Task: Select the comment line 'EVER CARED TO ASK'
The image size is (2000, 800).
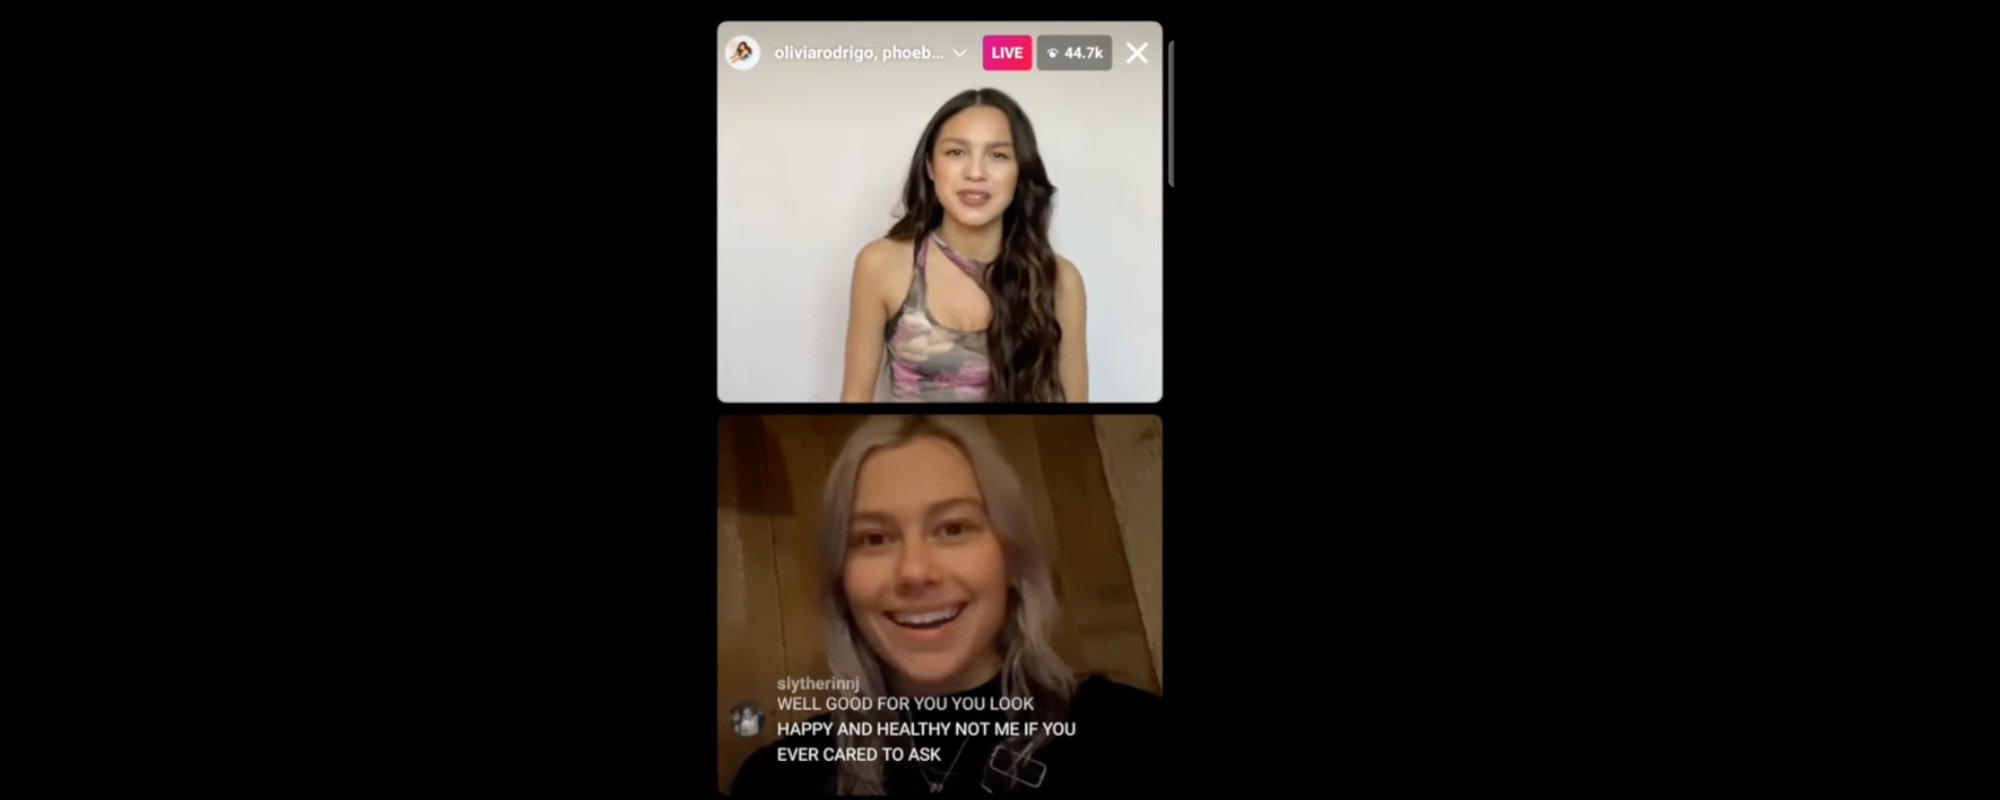Action: point(859,754)
